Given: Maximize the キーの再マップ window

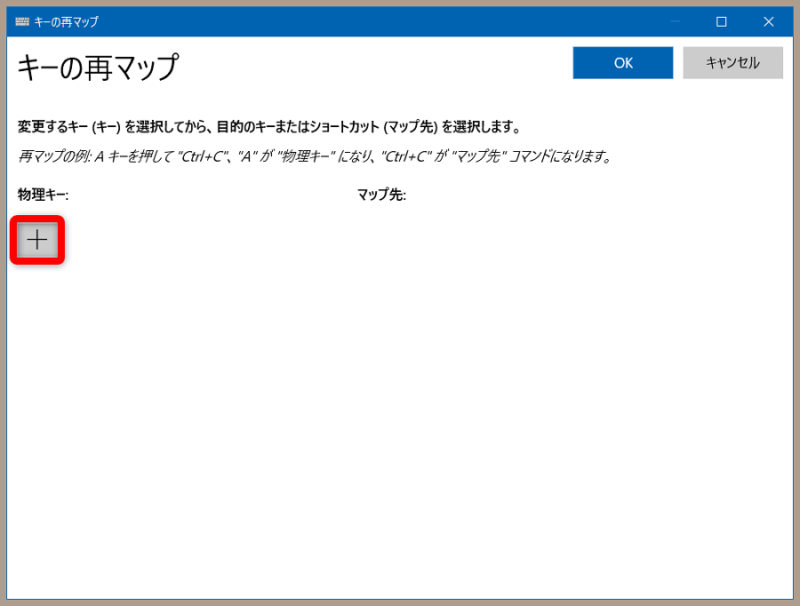Looking at the screenshot, I should click(721, 22).
